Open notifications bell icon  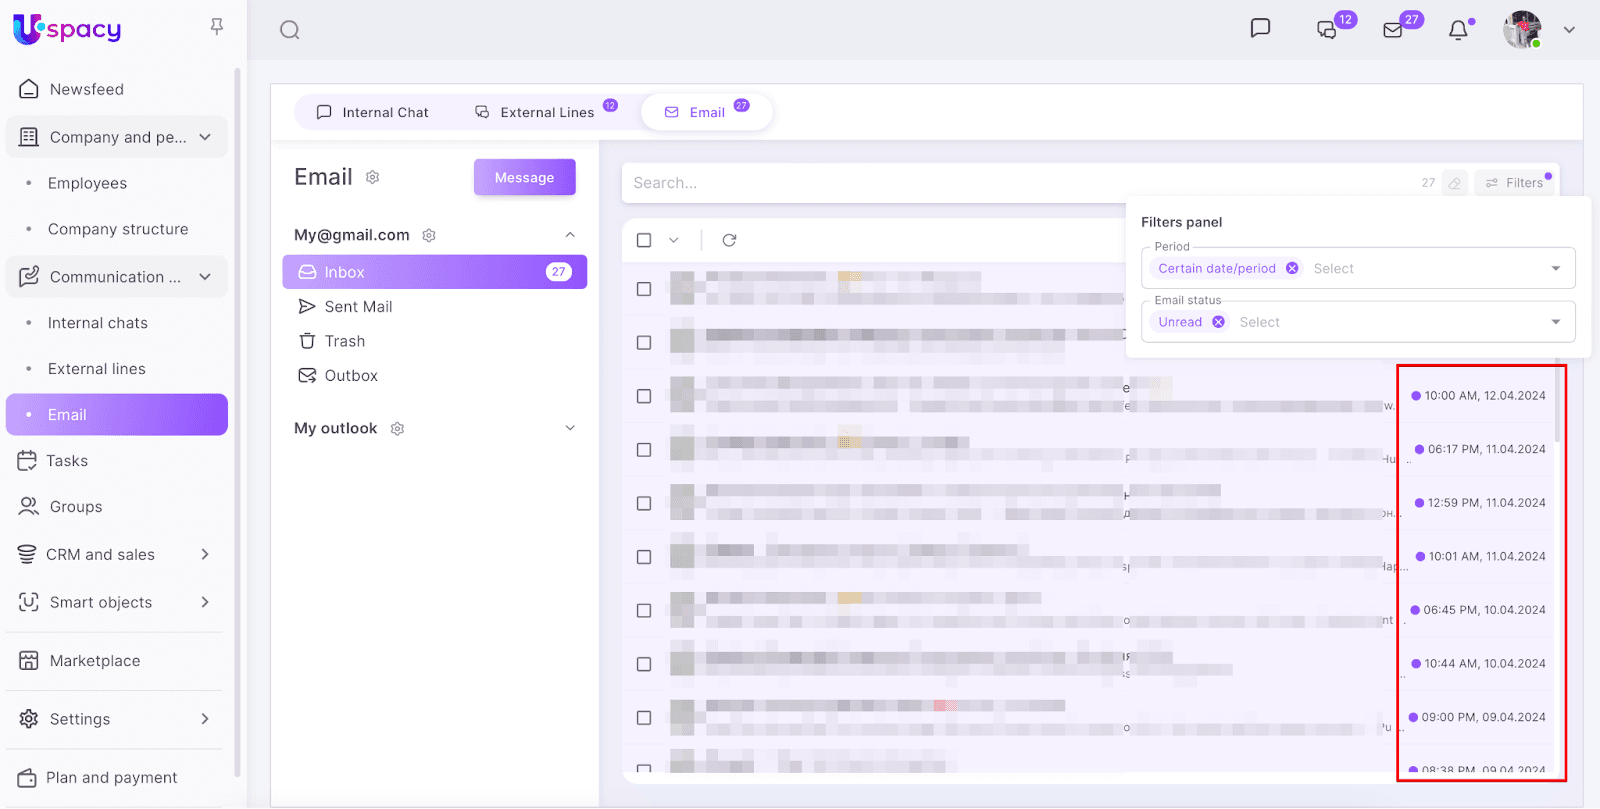point(1458,30)
